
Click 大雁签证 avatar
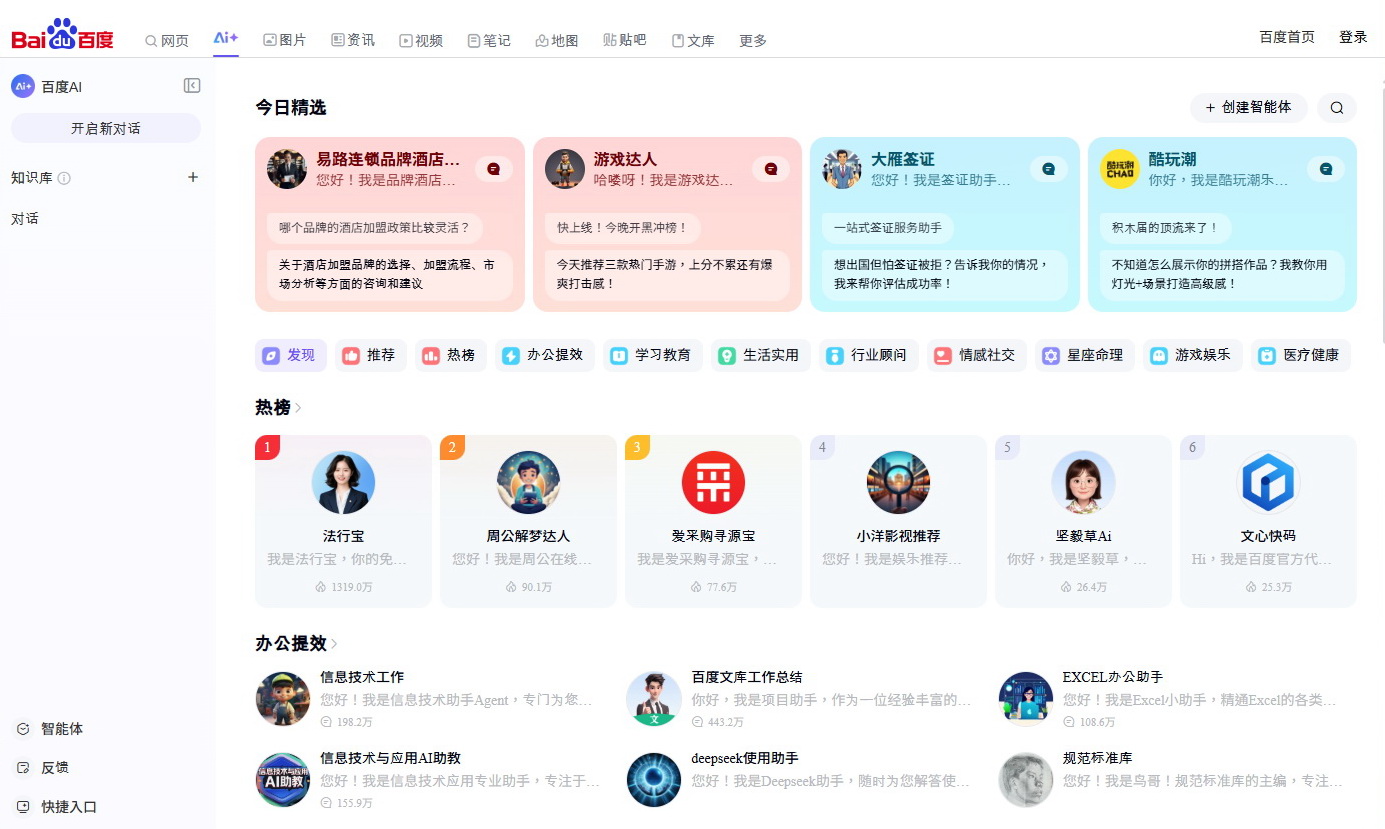842,169
